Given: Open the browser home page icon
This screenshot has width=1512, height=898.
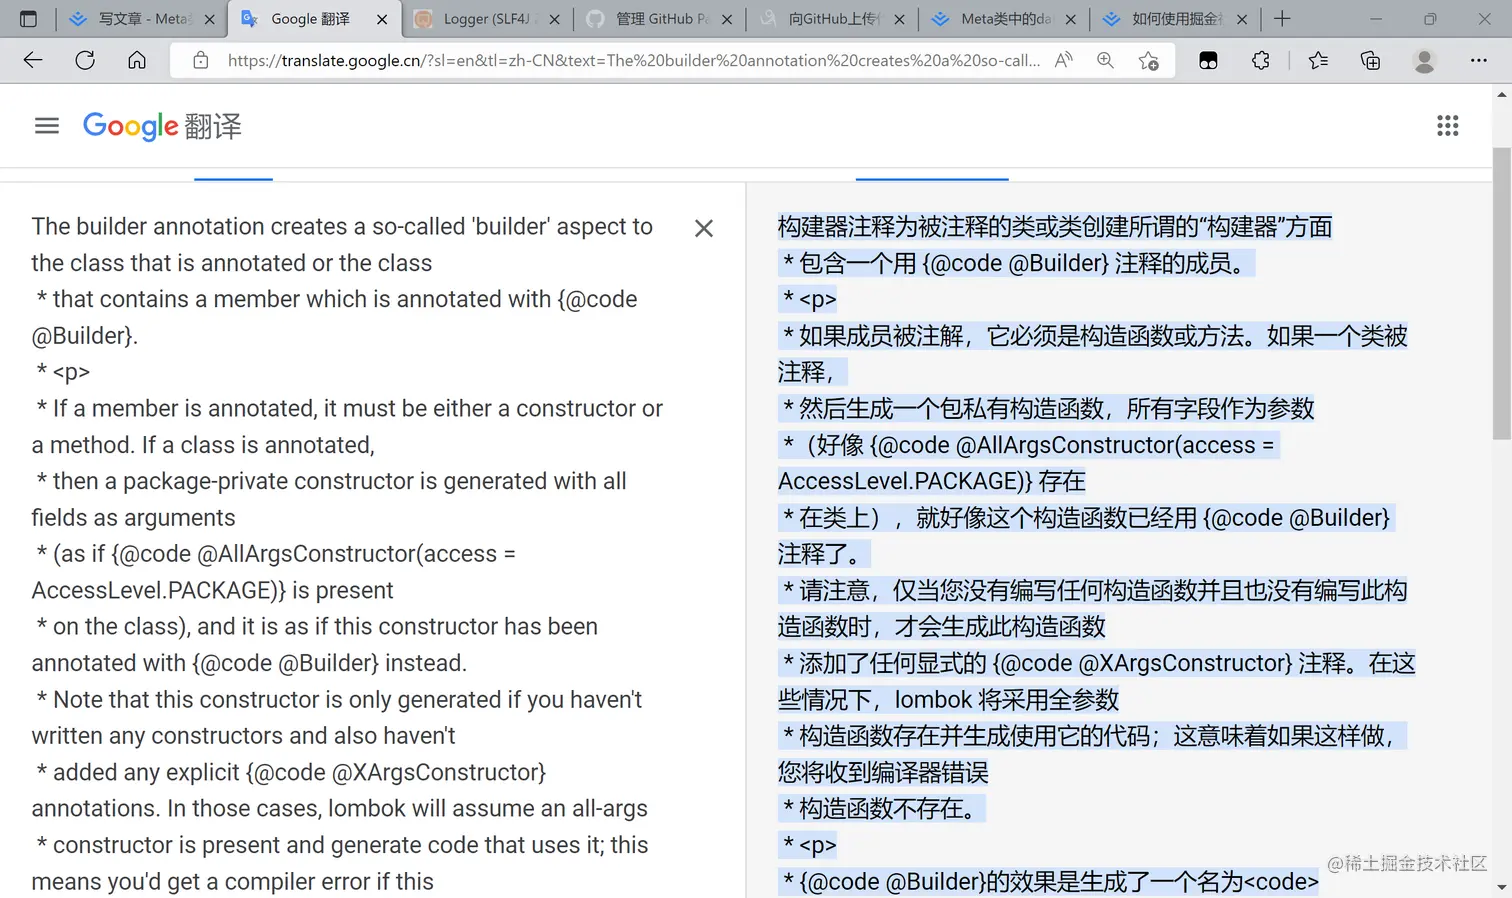Looking at the screenshot, I should click(137, 60).
